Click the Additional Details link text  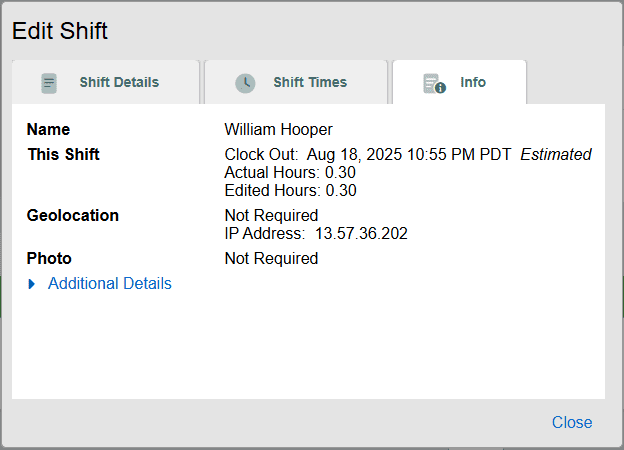click(109, 284)
